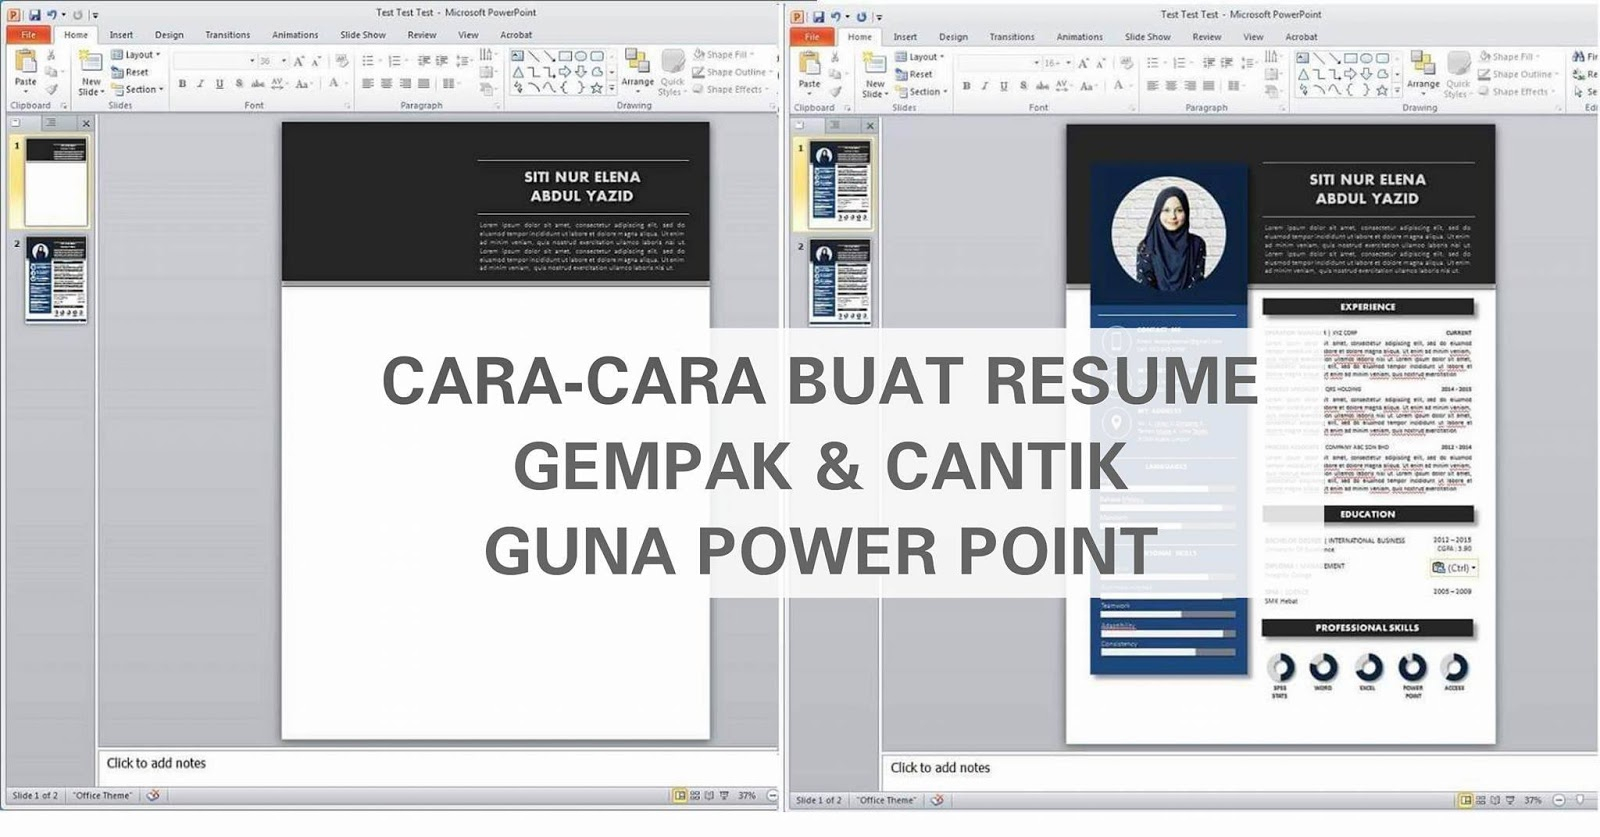Close the slide pane in left window

click(86, 123)
